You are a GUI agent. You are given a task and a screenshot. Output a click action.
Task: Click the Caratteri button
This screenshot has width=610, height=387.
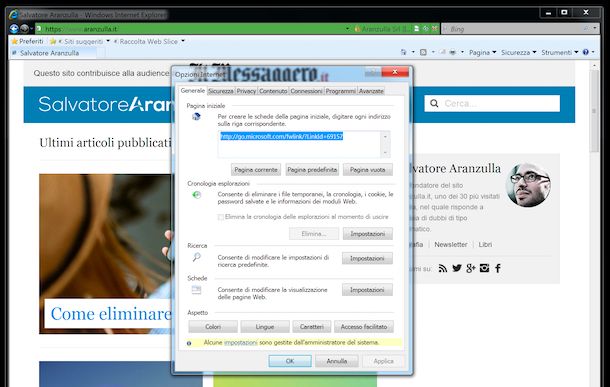312,327
